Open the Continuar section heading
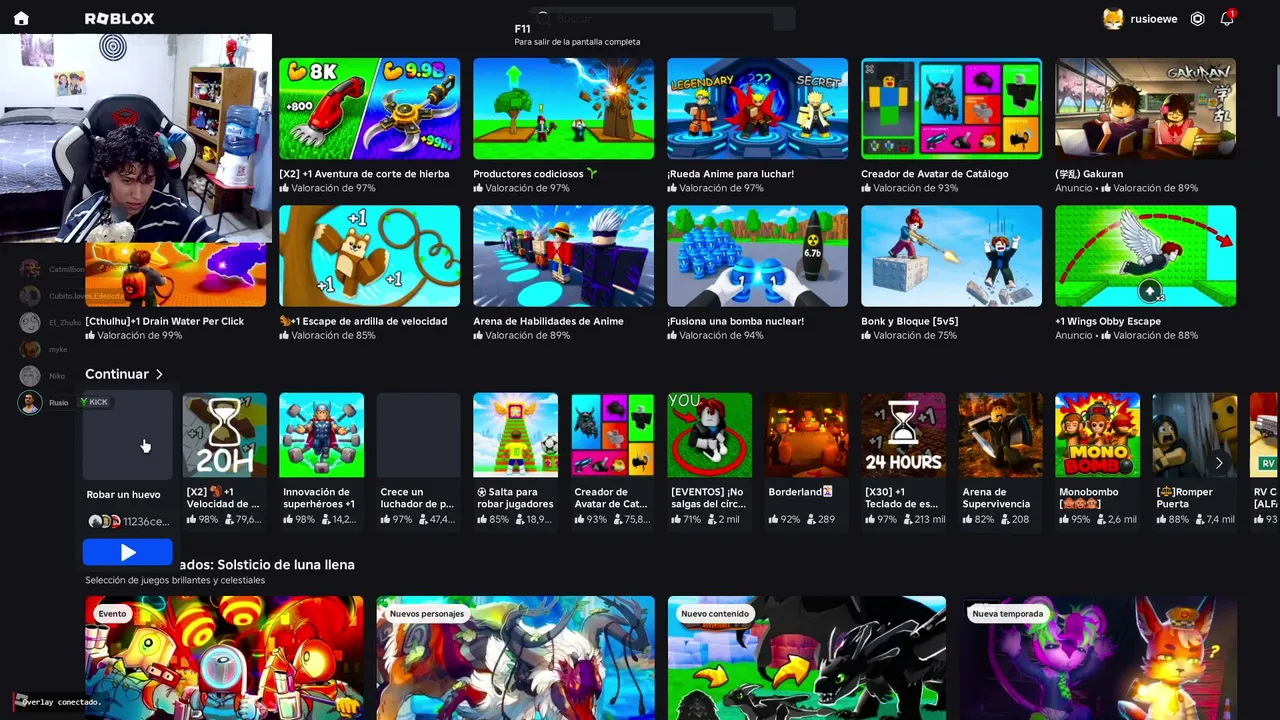 116,374
